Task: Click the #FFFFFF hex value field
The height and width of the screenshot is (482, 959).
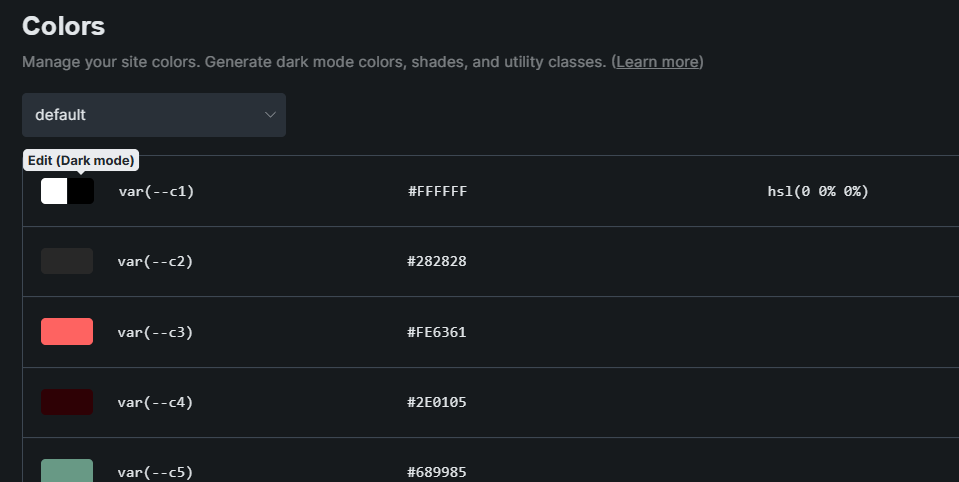Action: [x=437, y=191]
